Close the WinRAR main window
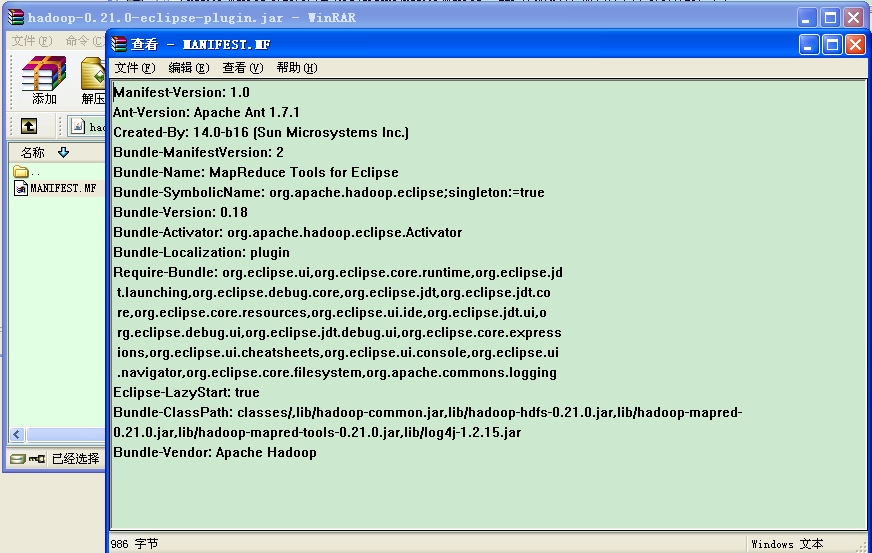Viewport: 872px width, 553px height. 853,18
